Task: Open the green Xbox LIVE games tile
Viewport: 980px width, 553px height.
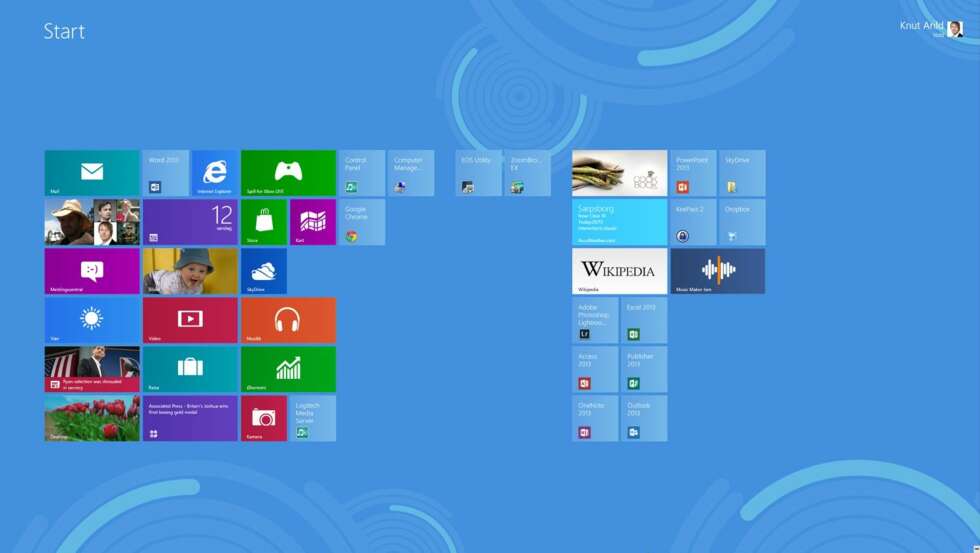Action: pos(288,173)
